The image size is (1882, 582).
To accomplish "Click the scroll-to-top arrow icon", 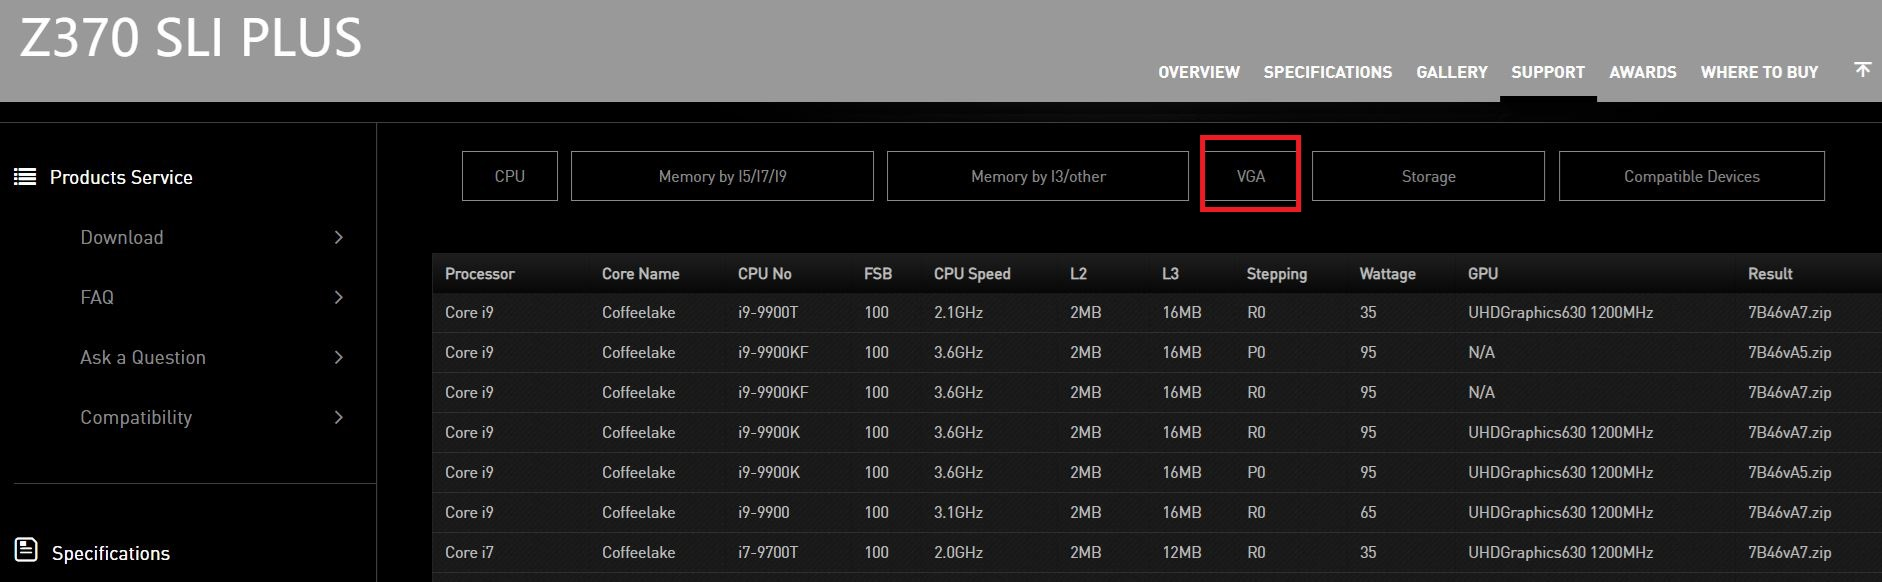I will pos(1862,70).
